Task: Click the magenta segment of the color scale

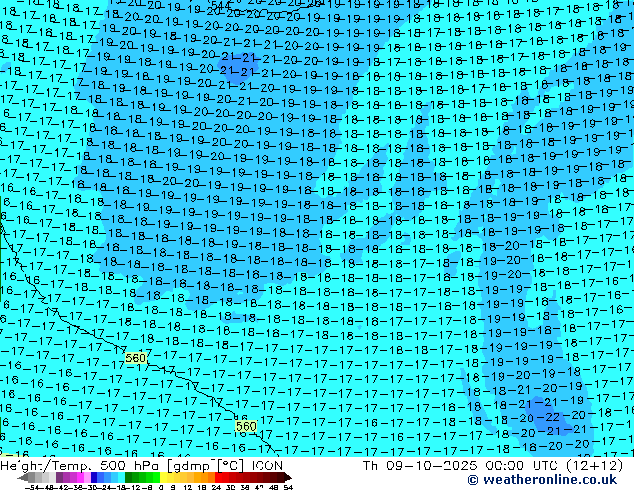Action: pos(80,478)
